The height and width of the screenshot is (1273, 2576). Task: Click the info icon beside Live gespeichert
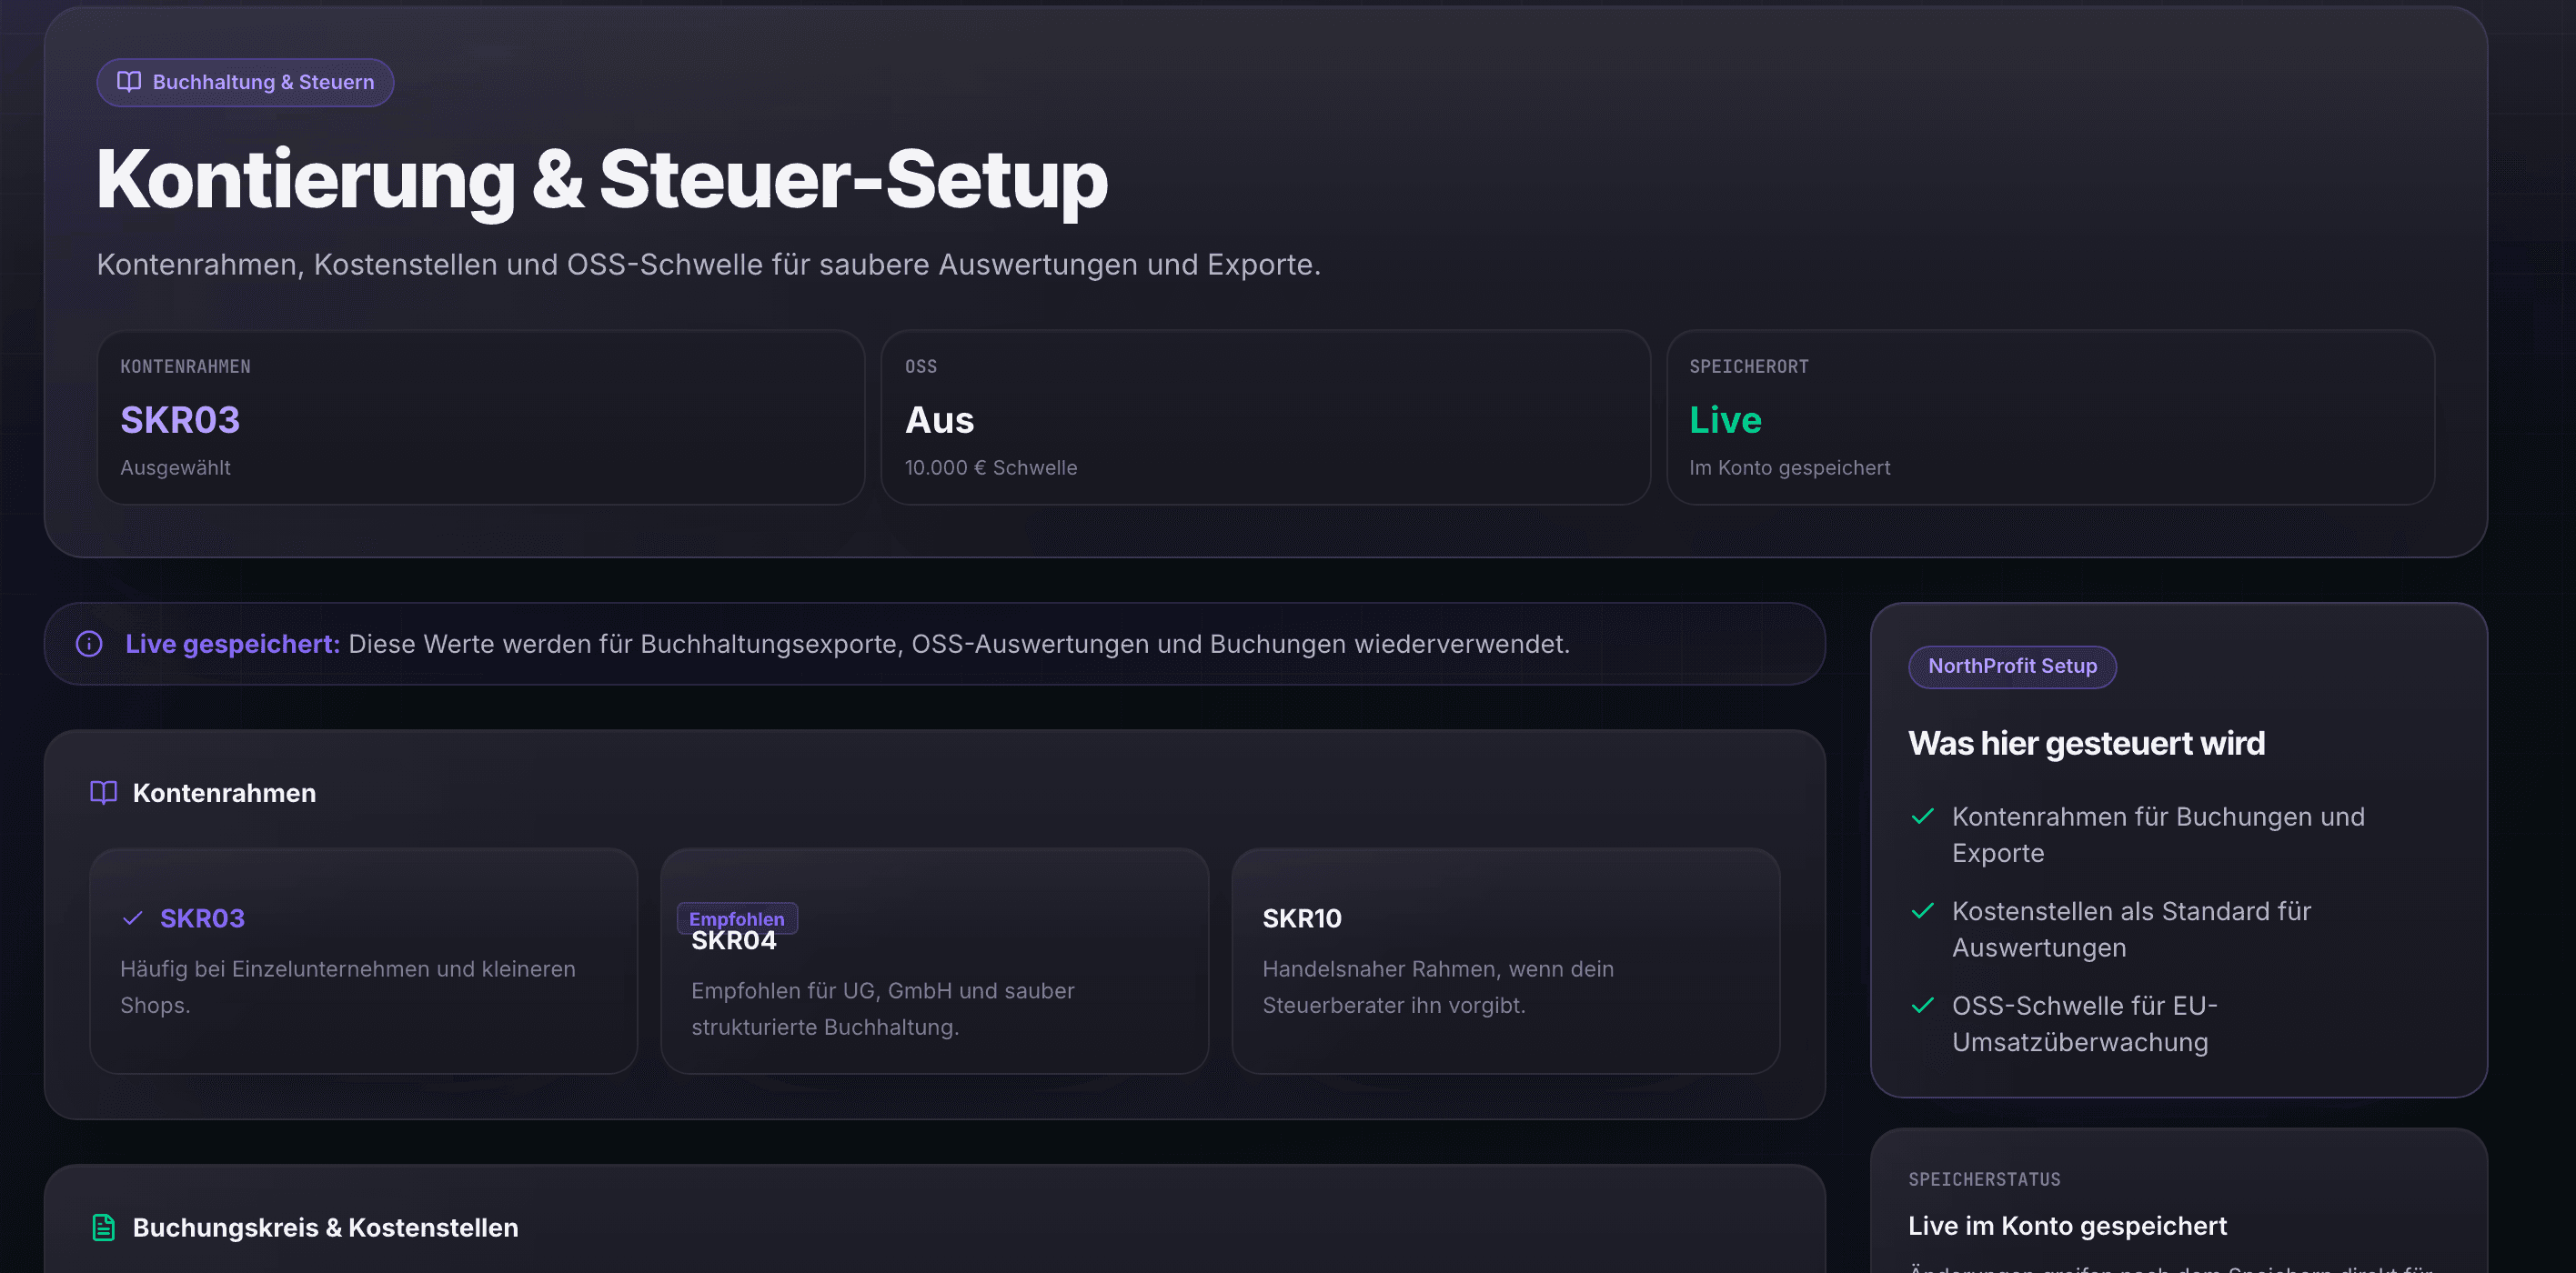89,644
